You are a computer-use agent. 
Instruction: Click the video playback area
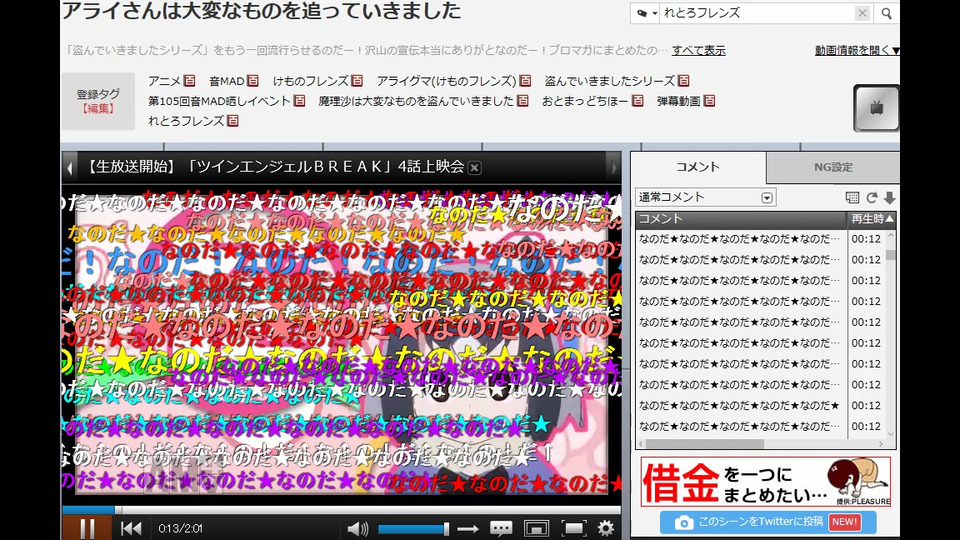[x=342, y=343]
